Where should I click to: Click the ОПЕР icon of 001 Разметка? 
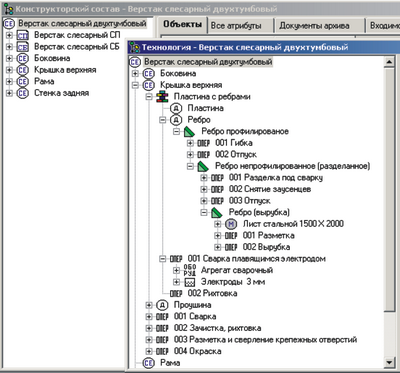(x=231, y=236)
